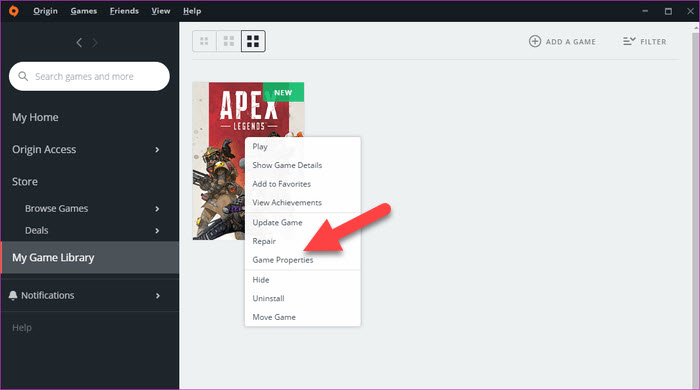Select Repair from the context menu
The width and height of the screenshot is (700, 390).
303,241
